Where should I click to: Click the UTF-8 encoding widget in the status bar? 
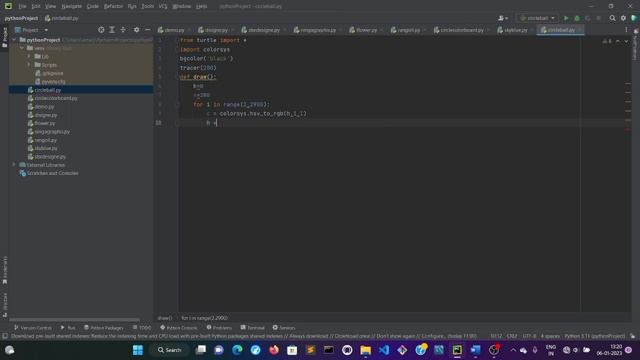click(529, 336)
